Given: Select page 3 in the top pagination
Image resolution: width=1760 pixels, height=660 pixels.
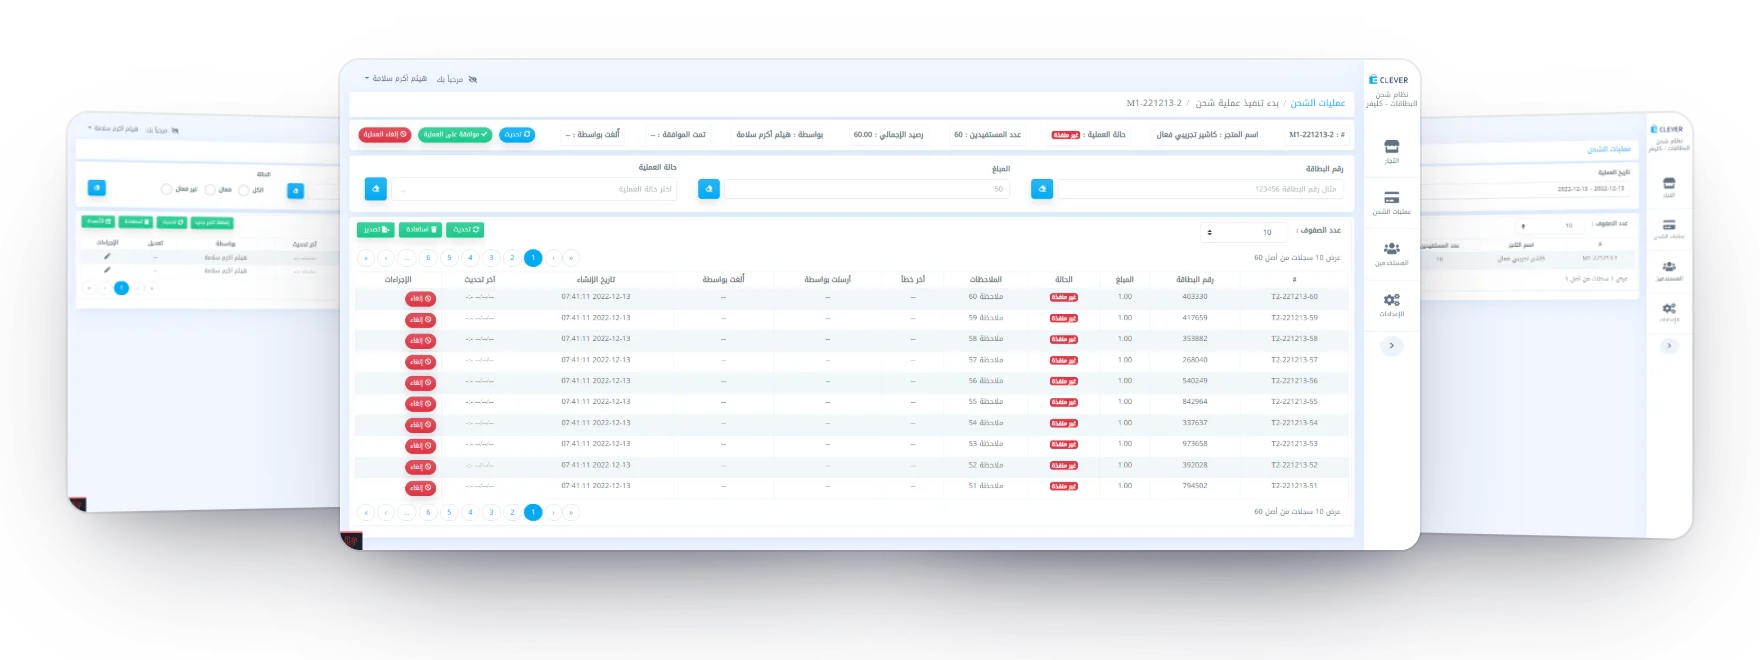Looking at the screenshot, I should point(491,258).
